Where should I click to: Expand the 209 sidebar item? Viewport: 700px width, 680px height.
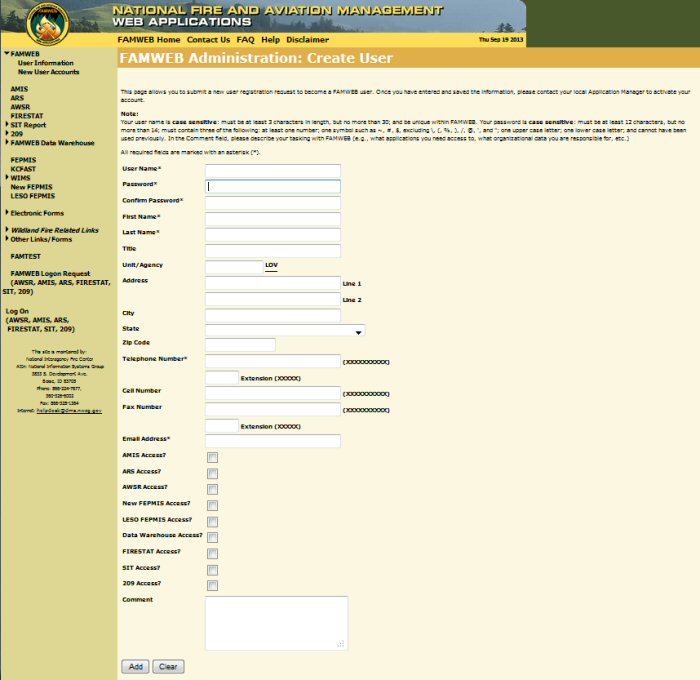pyautogui.click(x=7, y=133)
